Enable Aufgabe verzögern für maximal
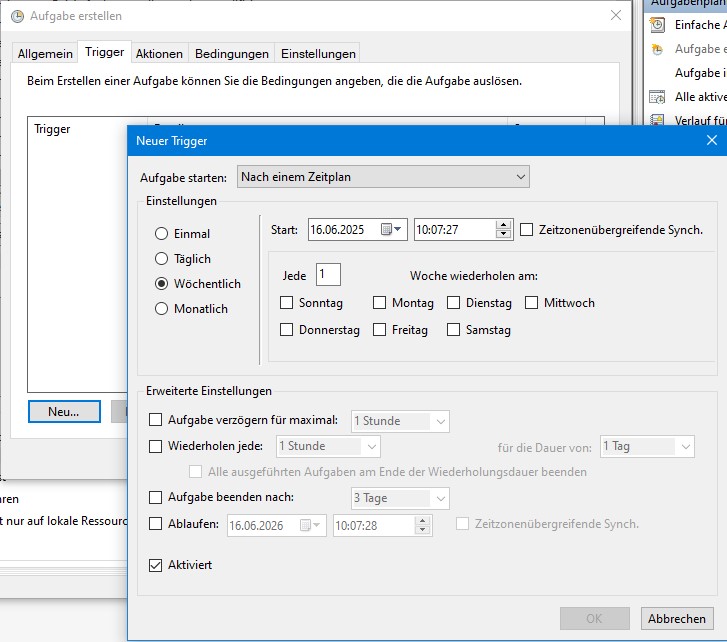Viewport: 727px width, 642px height. (x=155, y=420)
